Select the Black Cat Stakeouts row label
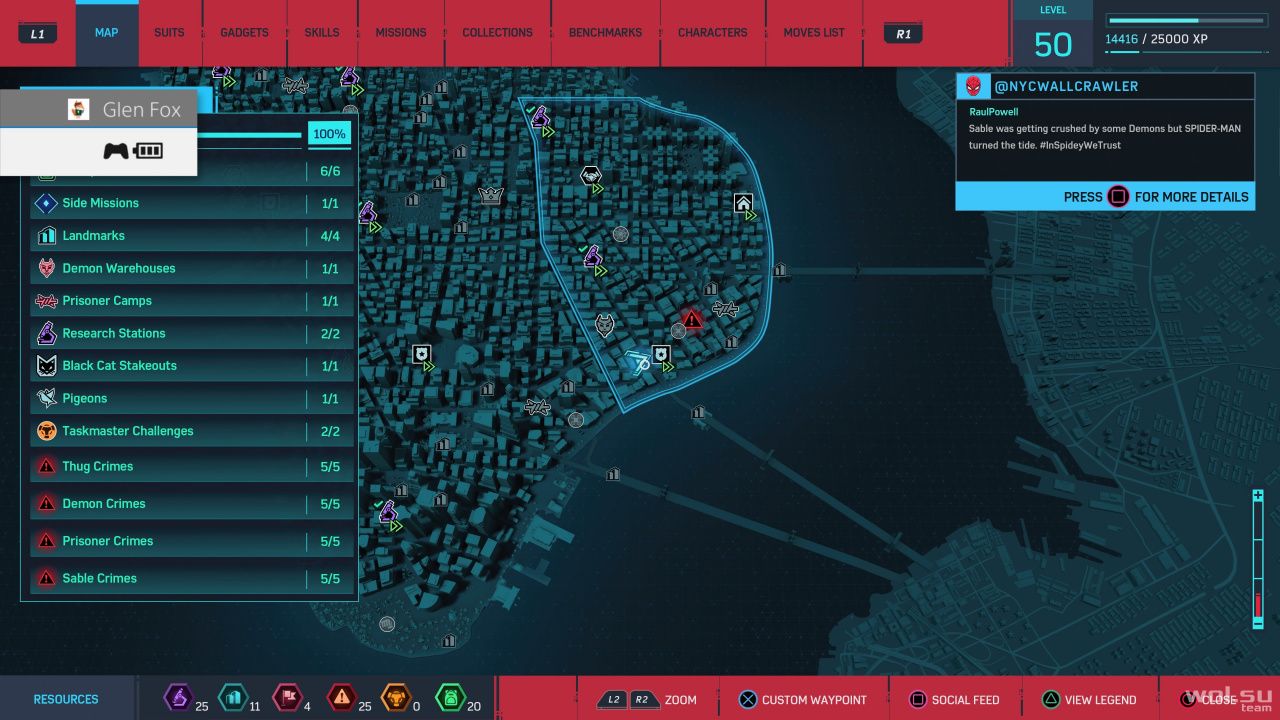 pos(120,366)
